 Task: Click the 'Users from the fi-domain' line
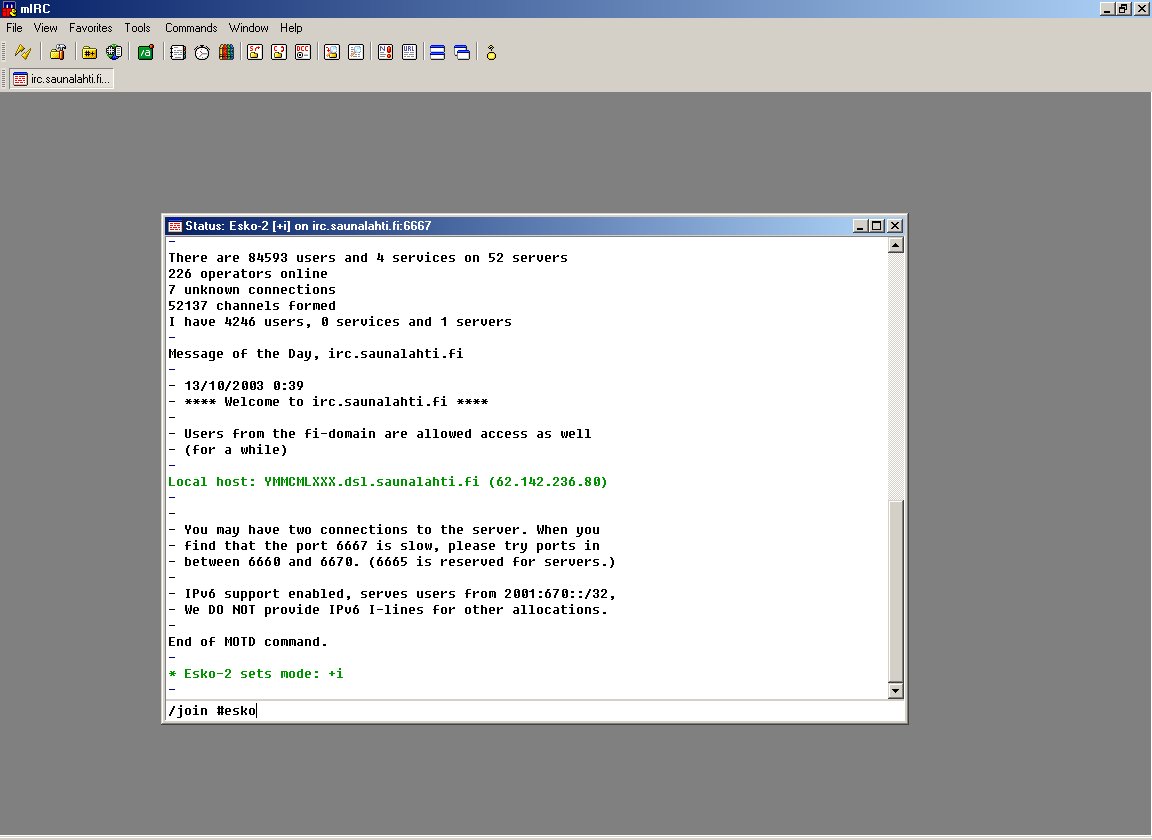pos(380,434)
